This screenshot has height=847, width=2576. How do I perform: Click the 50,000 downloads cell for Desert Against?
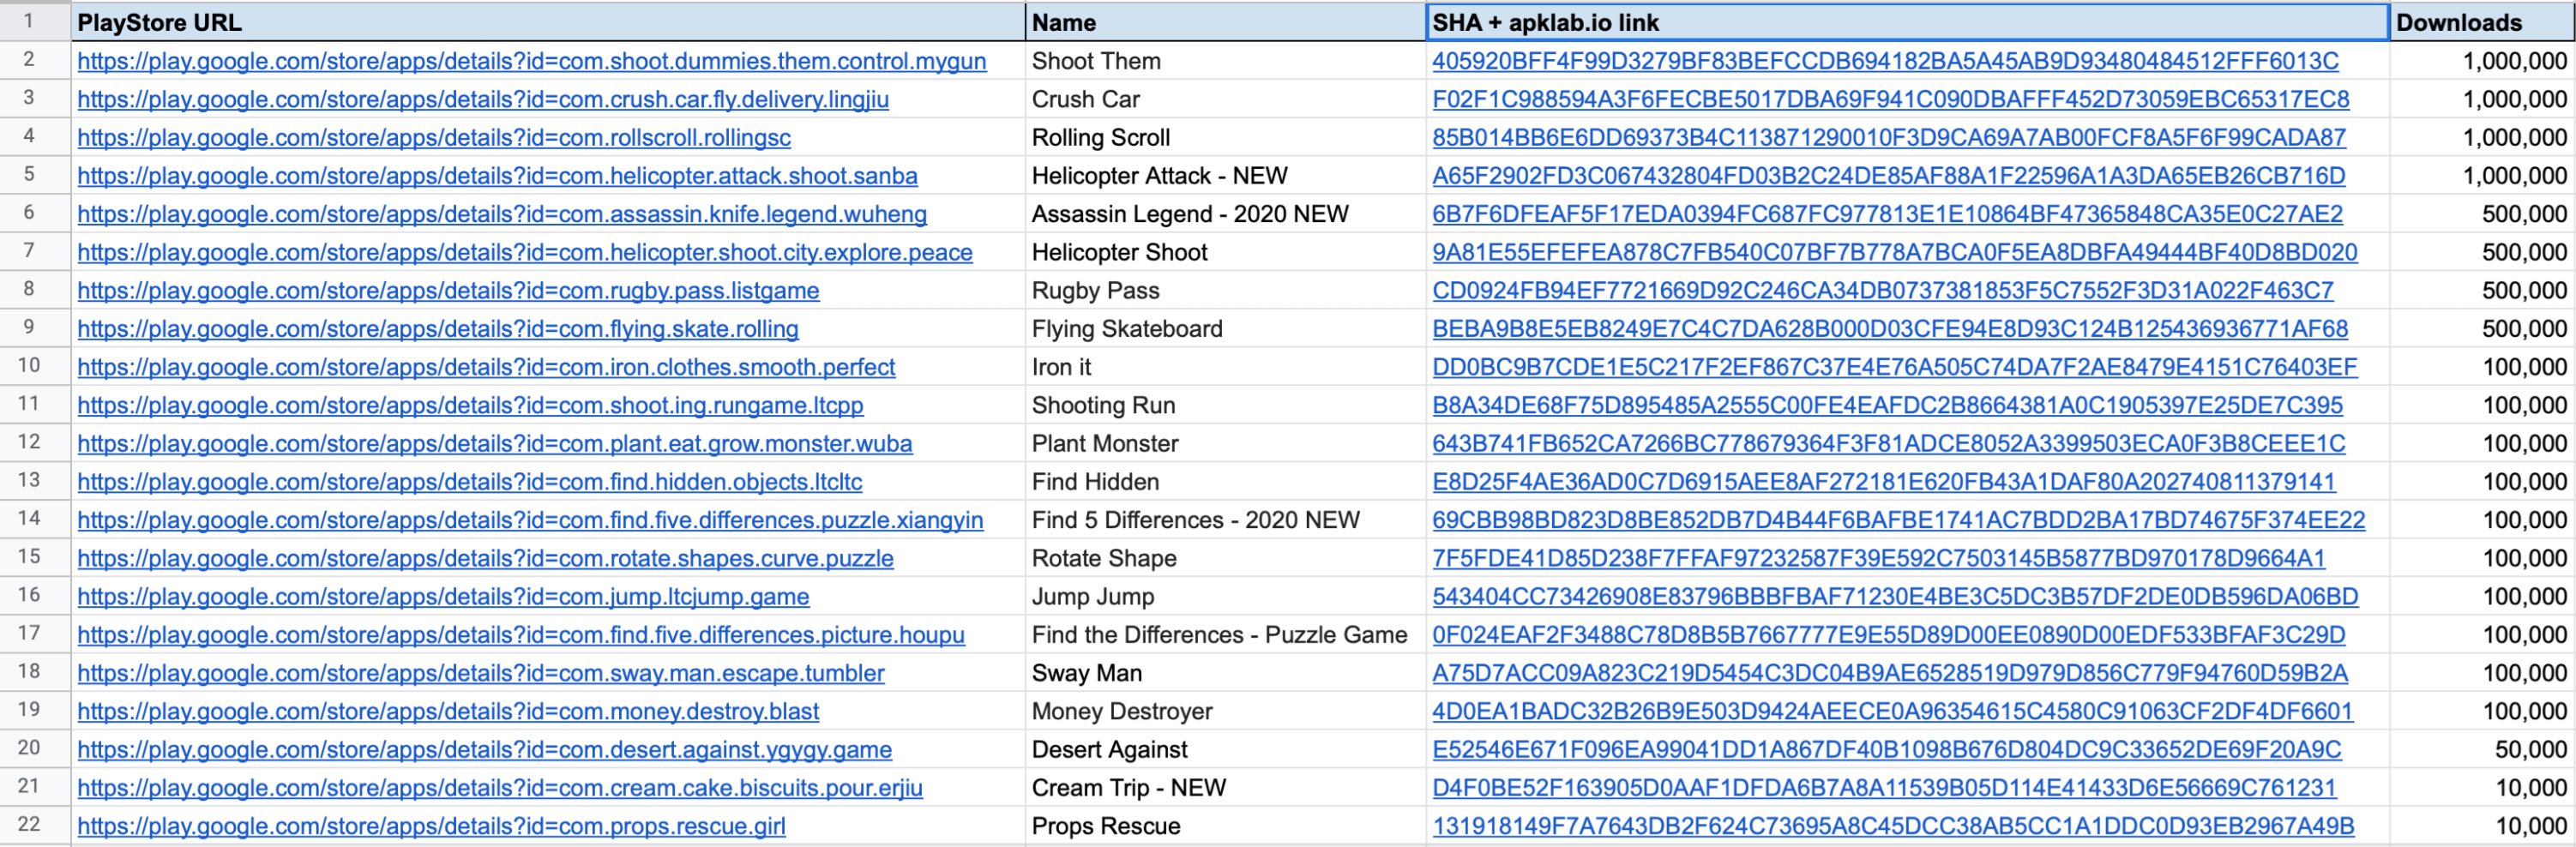[x=2480, y=750]
